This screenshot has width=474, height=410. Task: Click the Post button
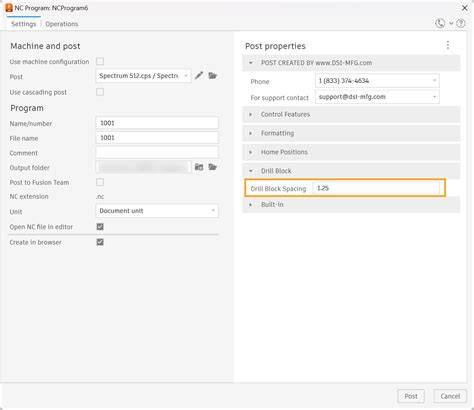[411, 396]
